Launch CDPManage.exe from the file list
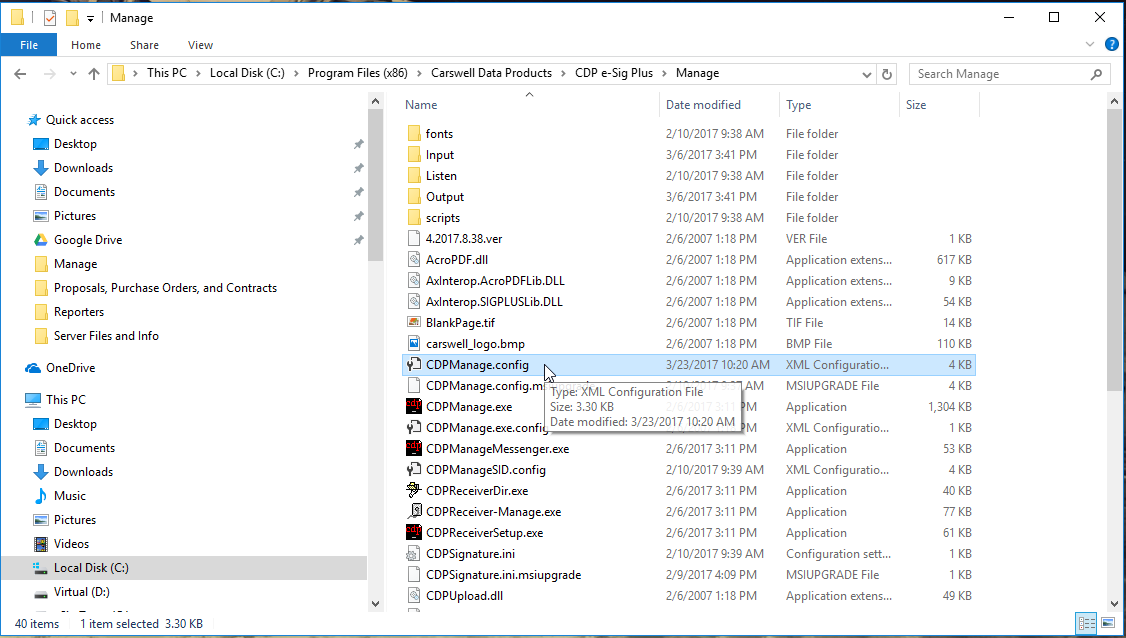 tap(468, 406)
